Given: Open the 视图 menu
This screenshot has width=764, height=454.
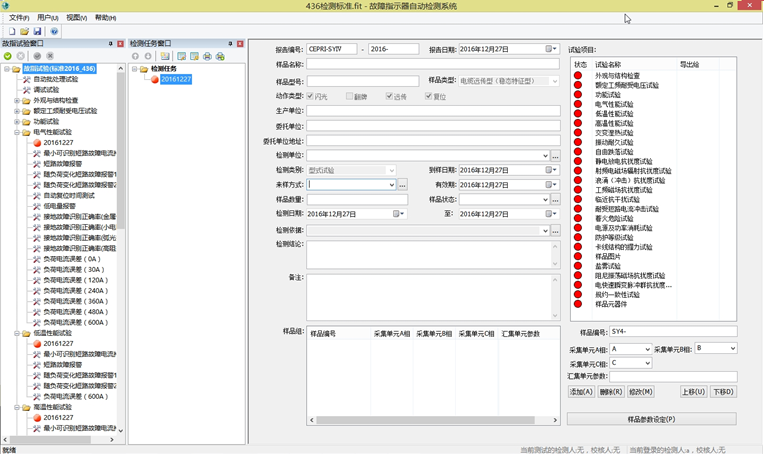Looking at the screenshot, I should [76, 18].
